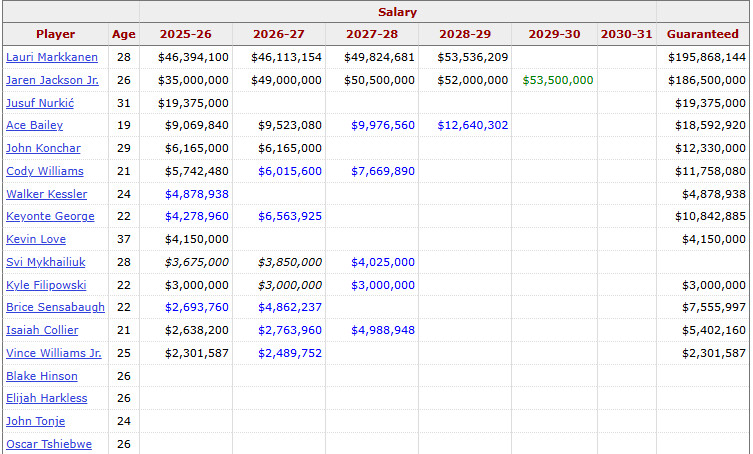Click the 2025-26 column header
Viewport: 753px width, 454px height.
pyautogui.click(x=186, y=34)
